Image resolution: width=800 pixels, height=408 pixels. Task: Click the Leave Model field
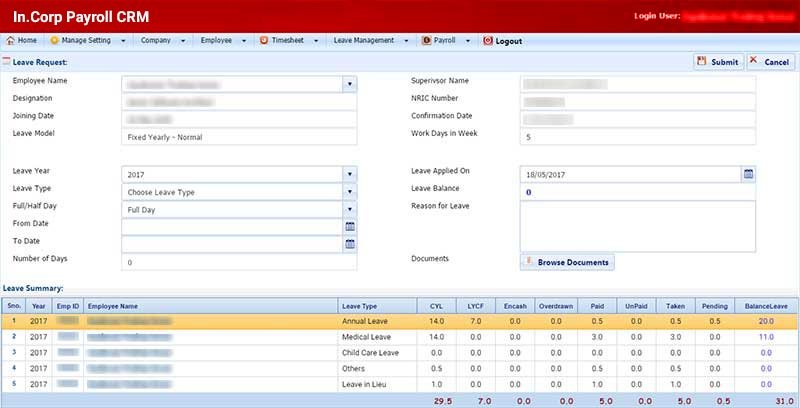coord(239,137)
